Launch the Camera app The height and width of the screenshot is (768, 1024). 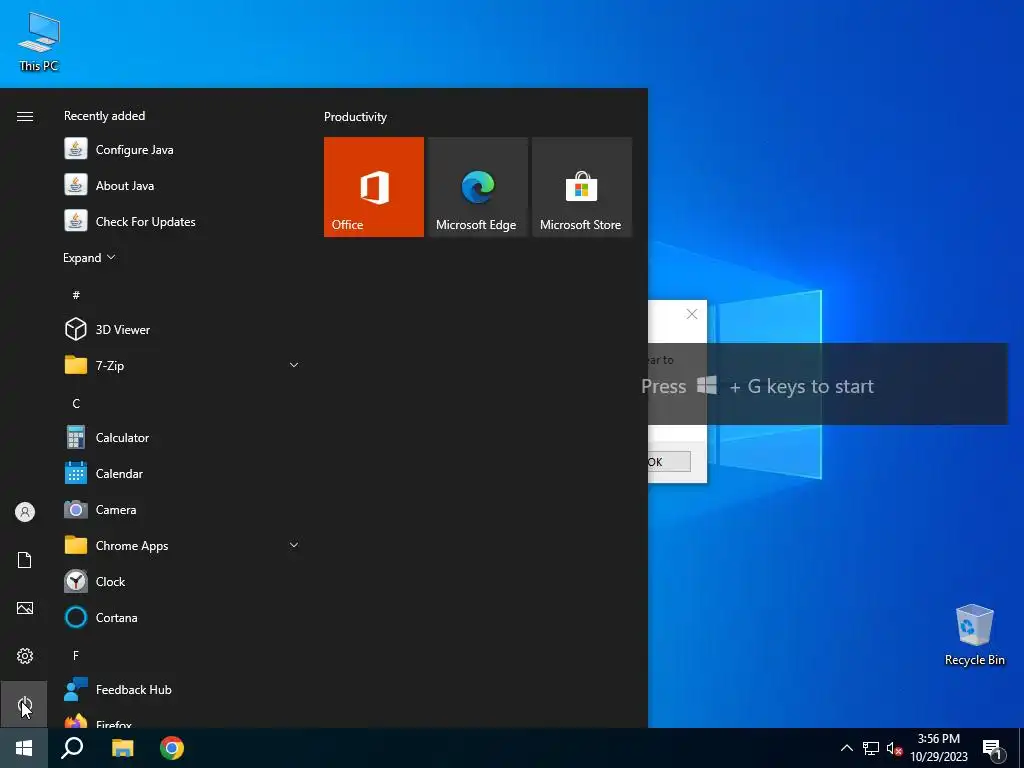(183, 509)
